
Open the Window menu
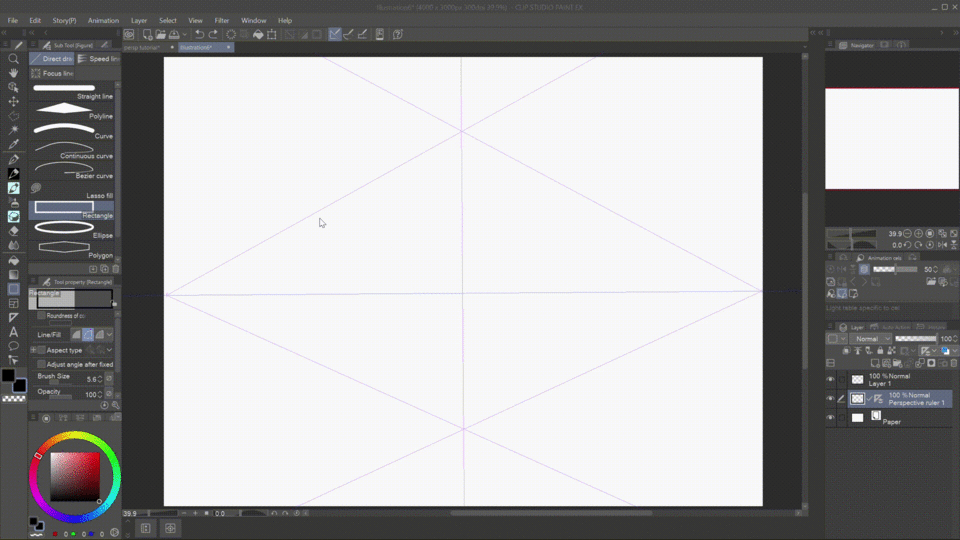(x=253, y=20)
